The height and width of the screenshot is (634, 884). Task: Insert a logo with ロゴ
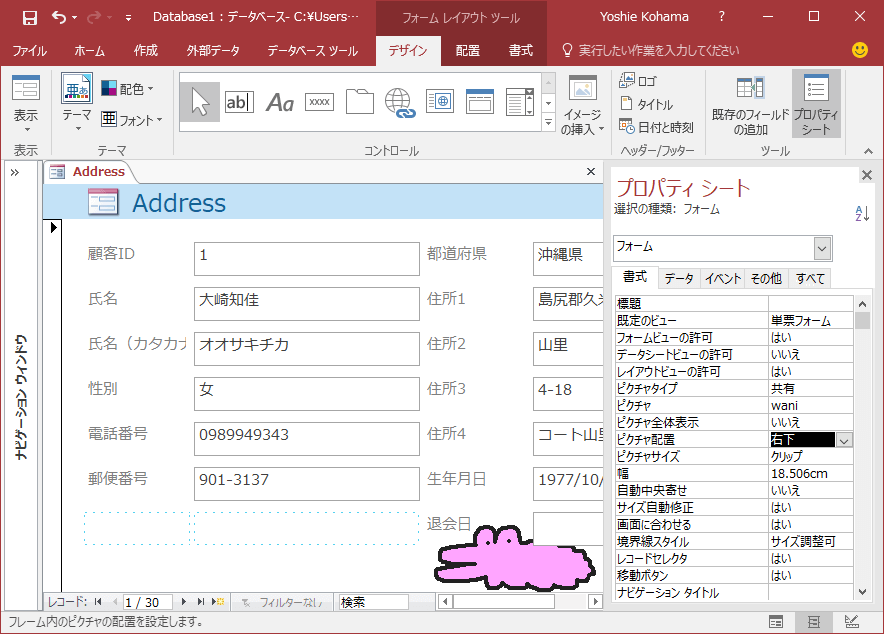[x=638, y=81]
